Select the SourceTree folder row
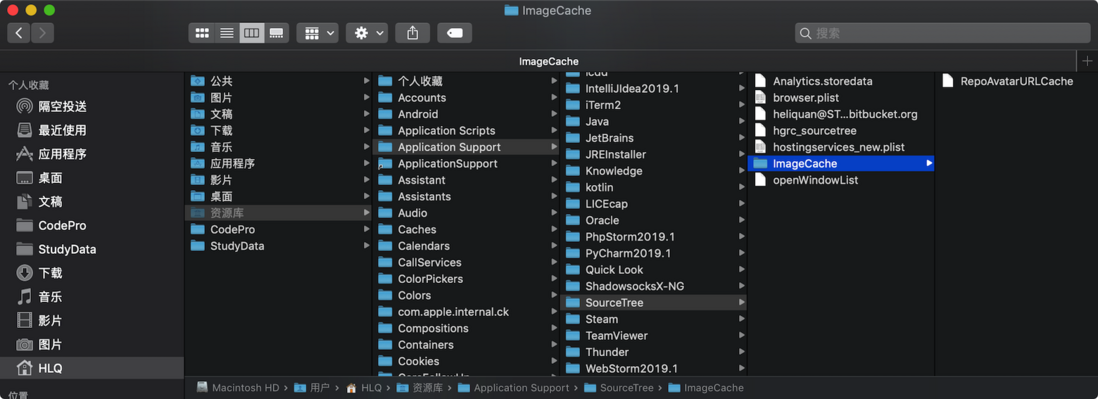Viewport: 1098px width, 399px height. point(653,302)
